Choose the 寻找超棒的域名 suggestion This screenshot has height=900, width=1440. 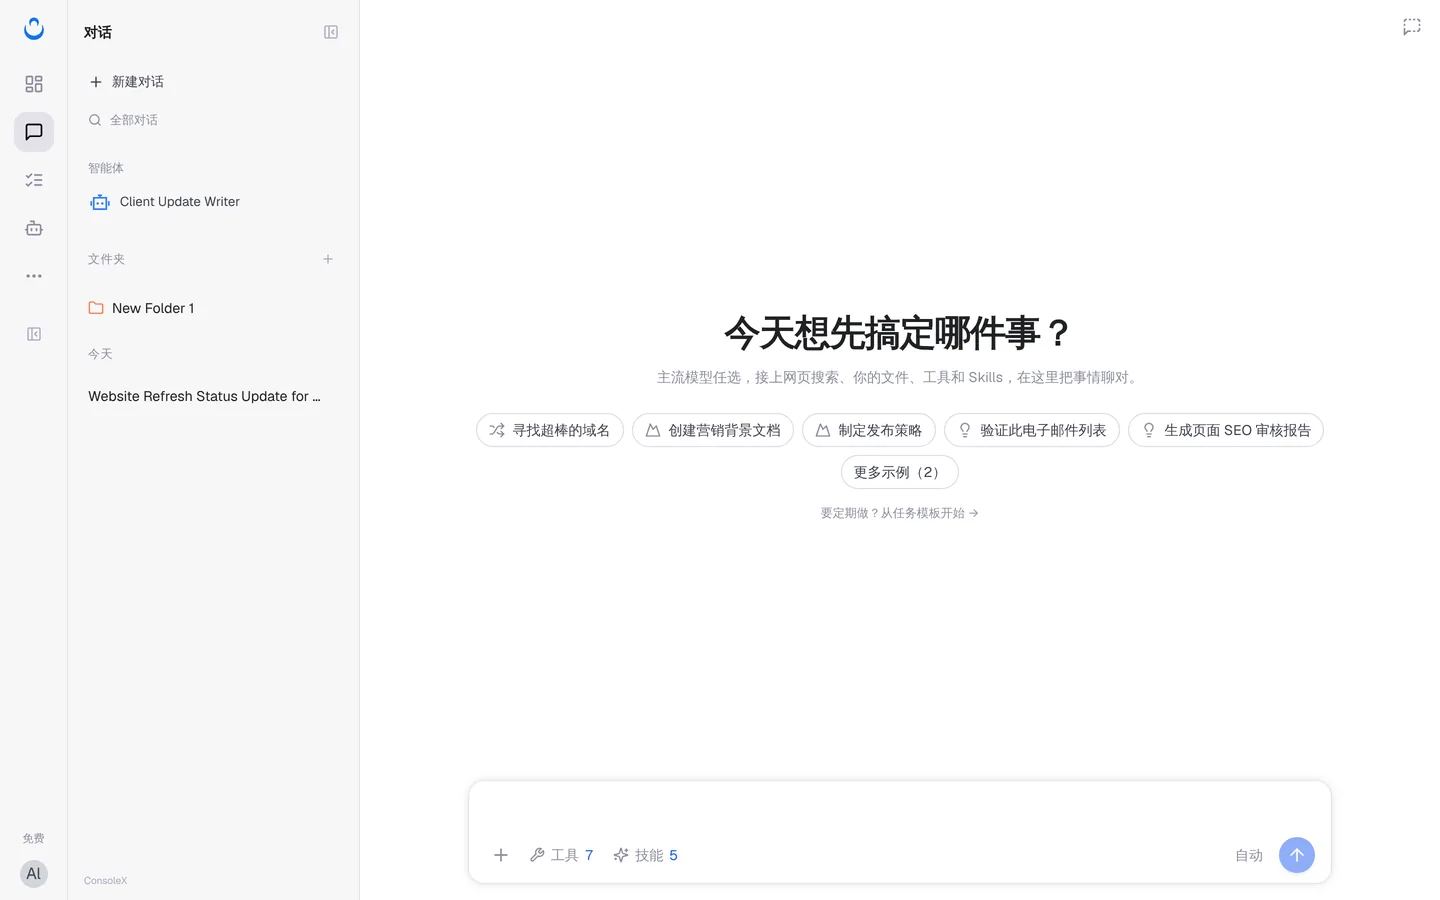click(x=550, y=430)
